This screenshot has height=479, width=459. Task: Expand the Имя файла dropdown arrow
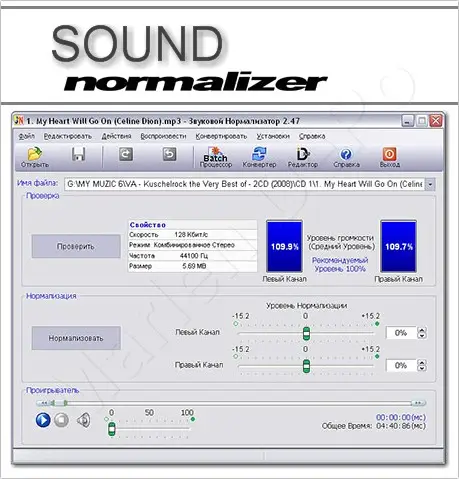430,184
